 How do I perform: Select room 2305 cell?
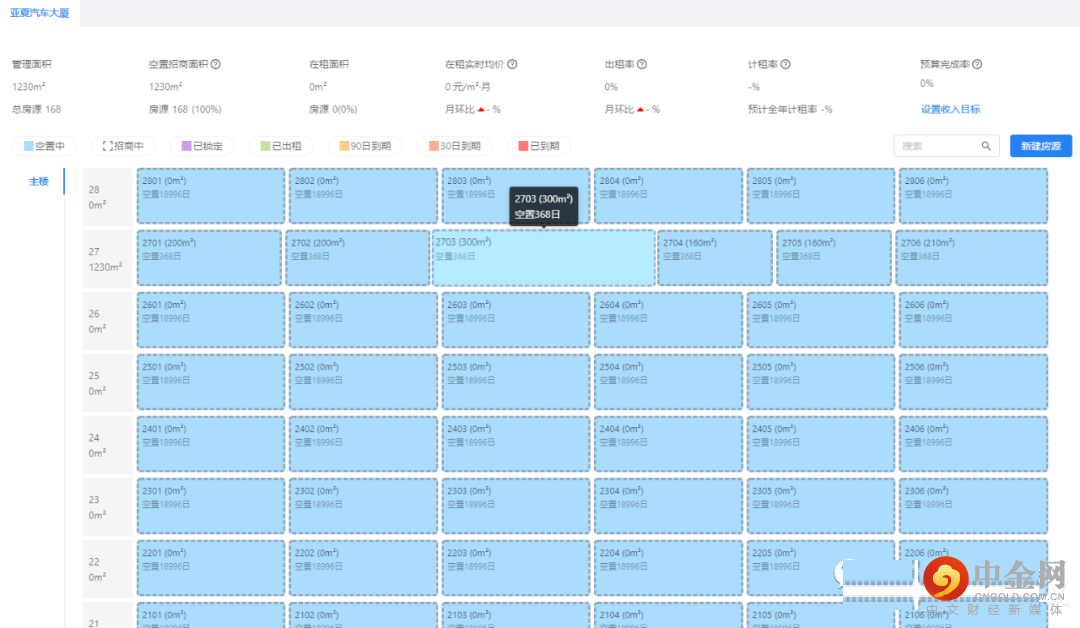click(821, 506)
